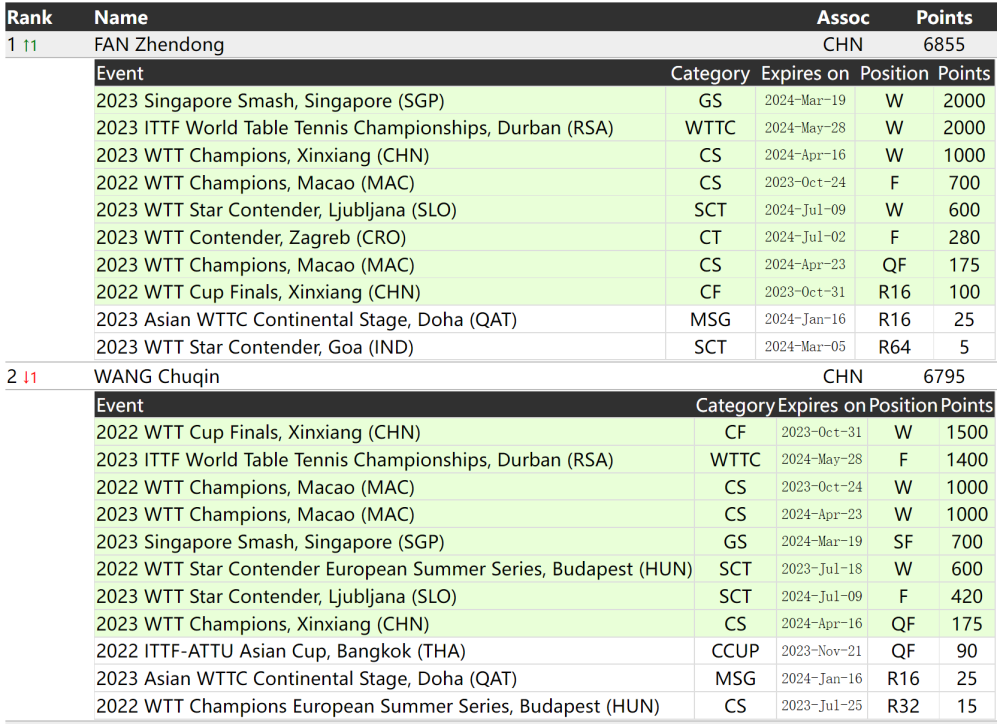Viewport: 1000px width, 724px height.
Task: Click the CCUP category cell
Action: click(735, 651)
